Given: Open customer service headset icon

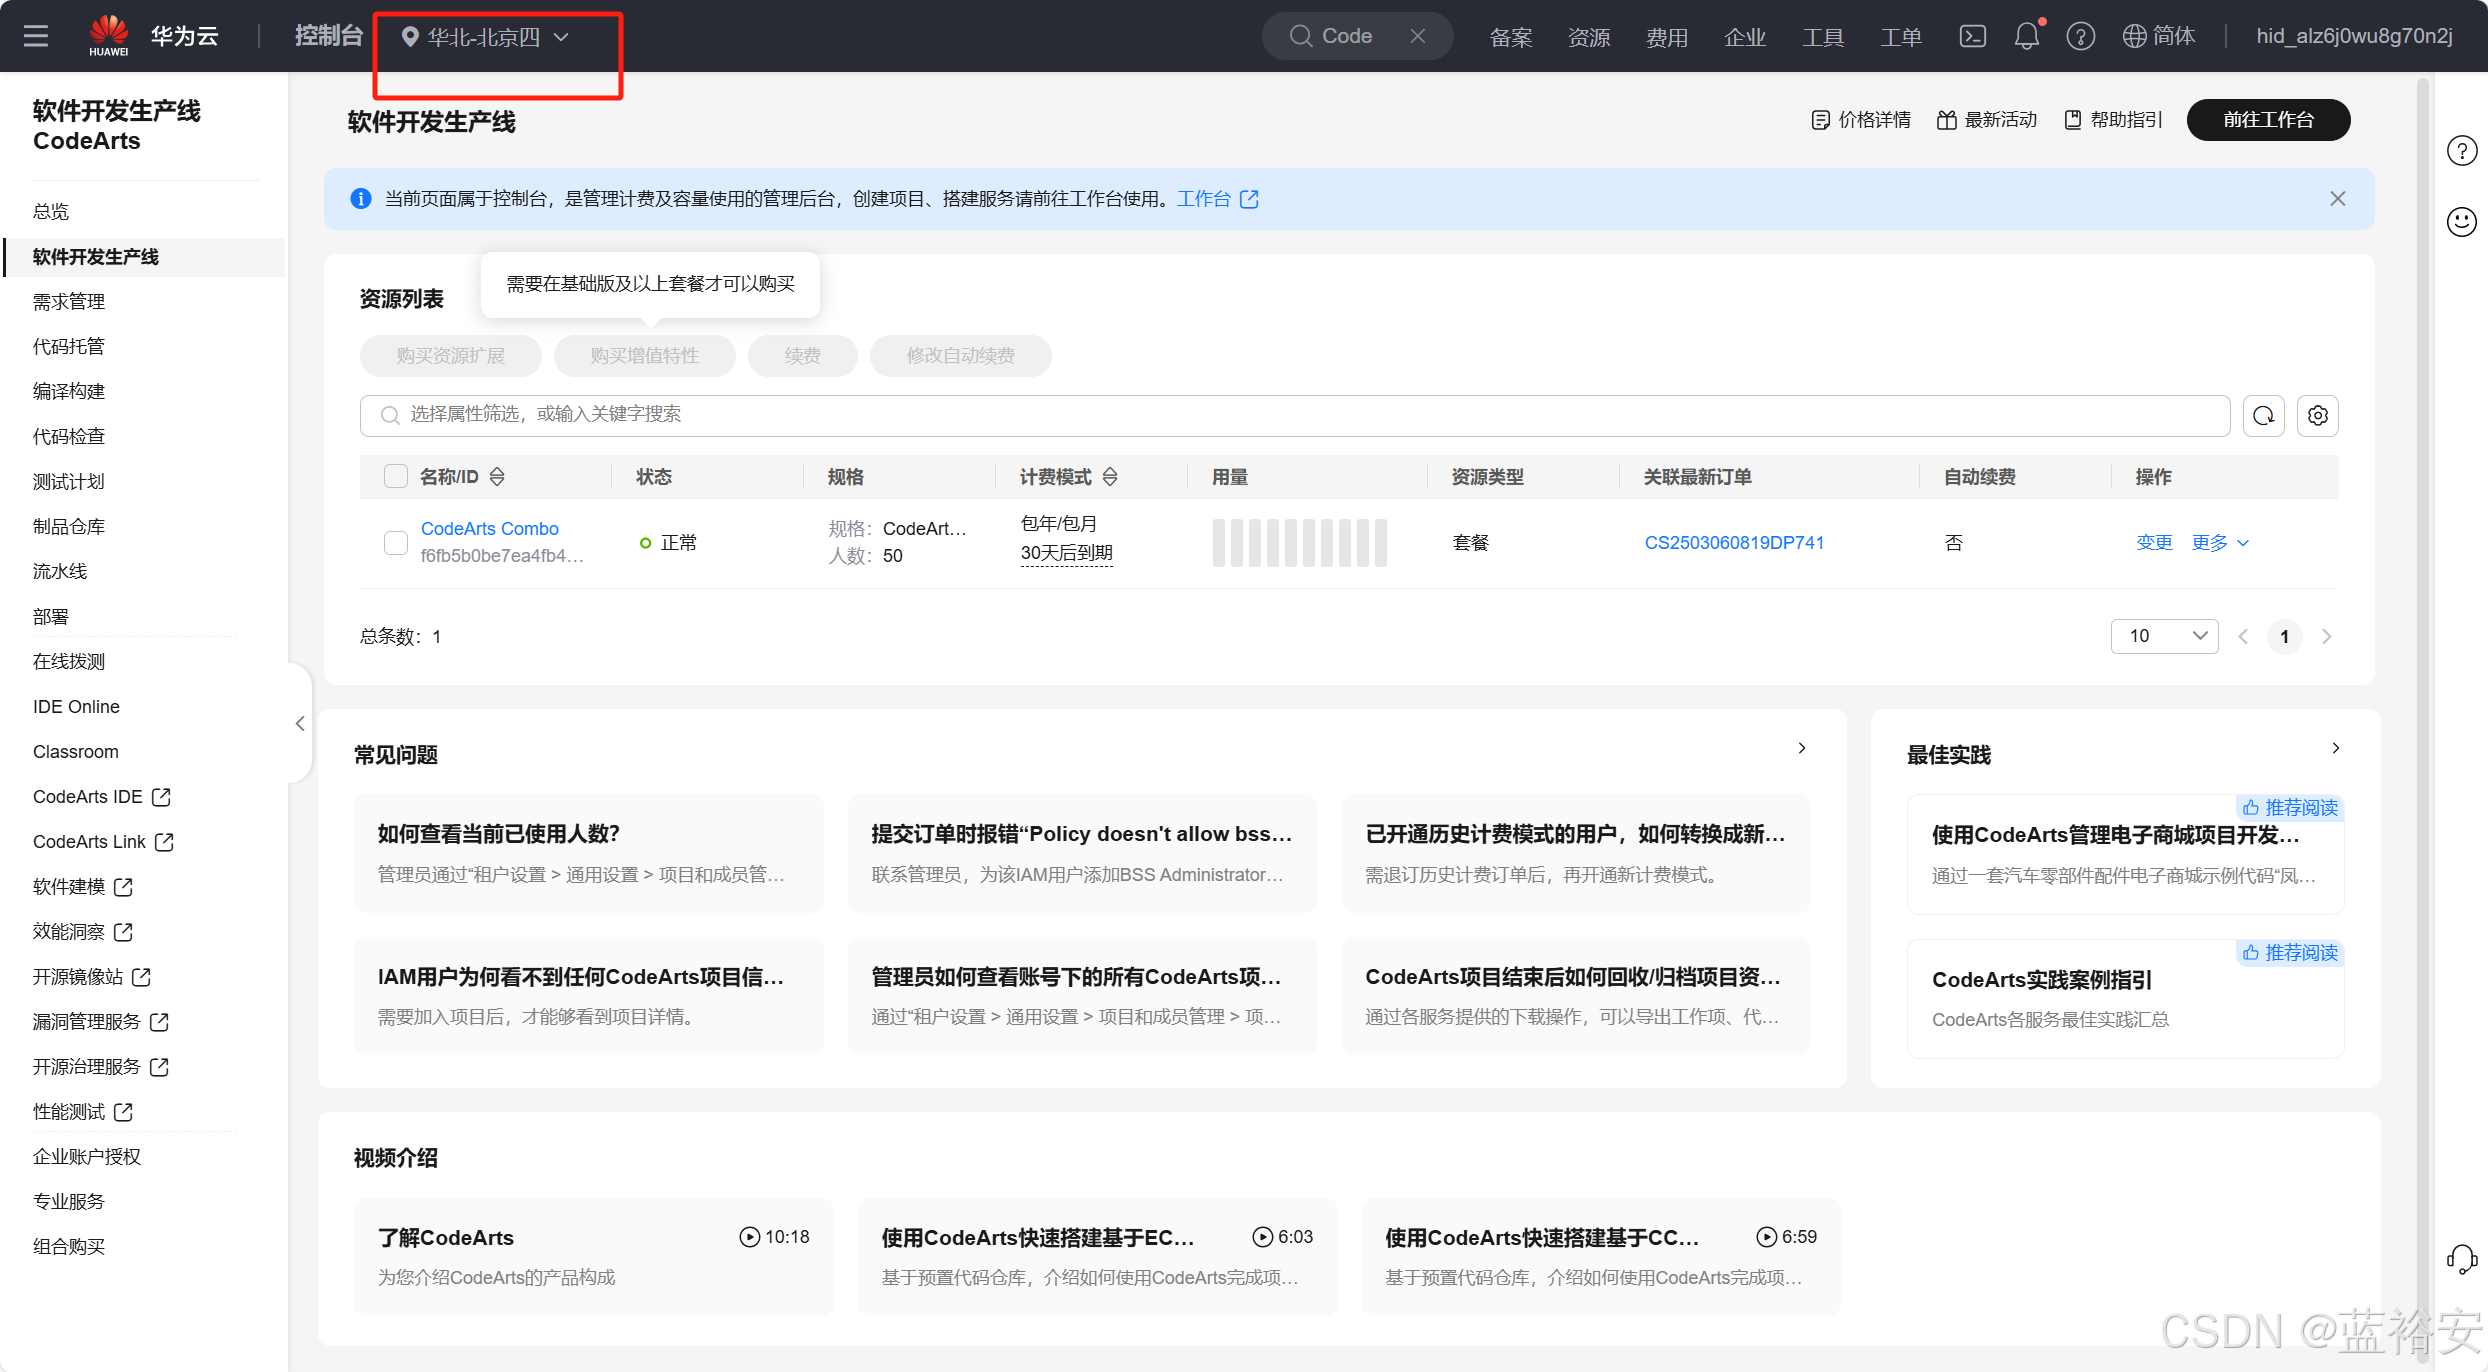Looking at the screenshot, I should pyautogui.click(x=2461, y=1259).
